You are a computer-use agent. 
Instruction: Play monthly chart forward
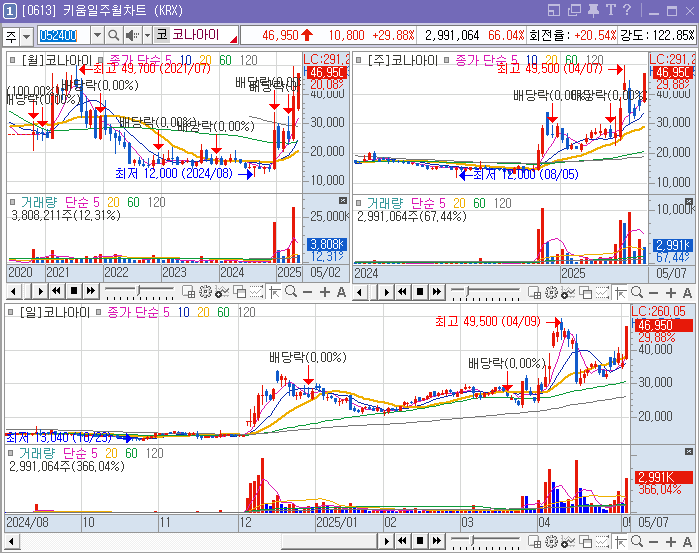click(40, 292)
